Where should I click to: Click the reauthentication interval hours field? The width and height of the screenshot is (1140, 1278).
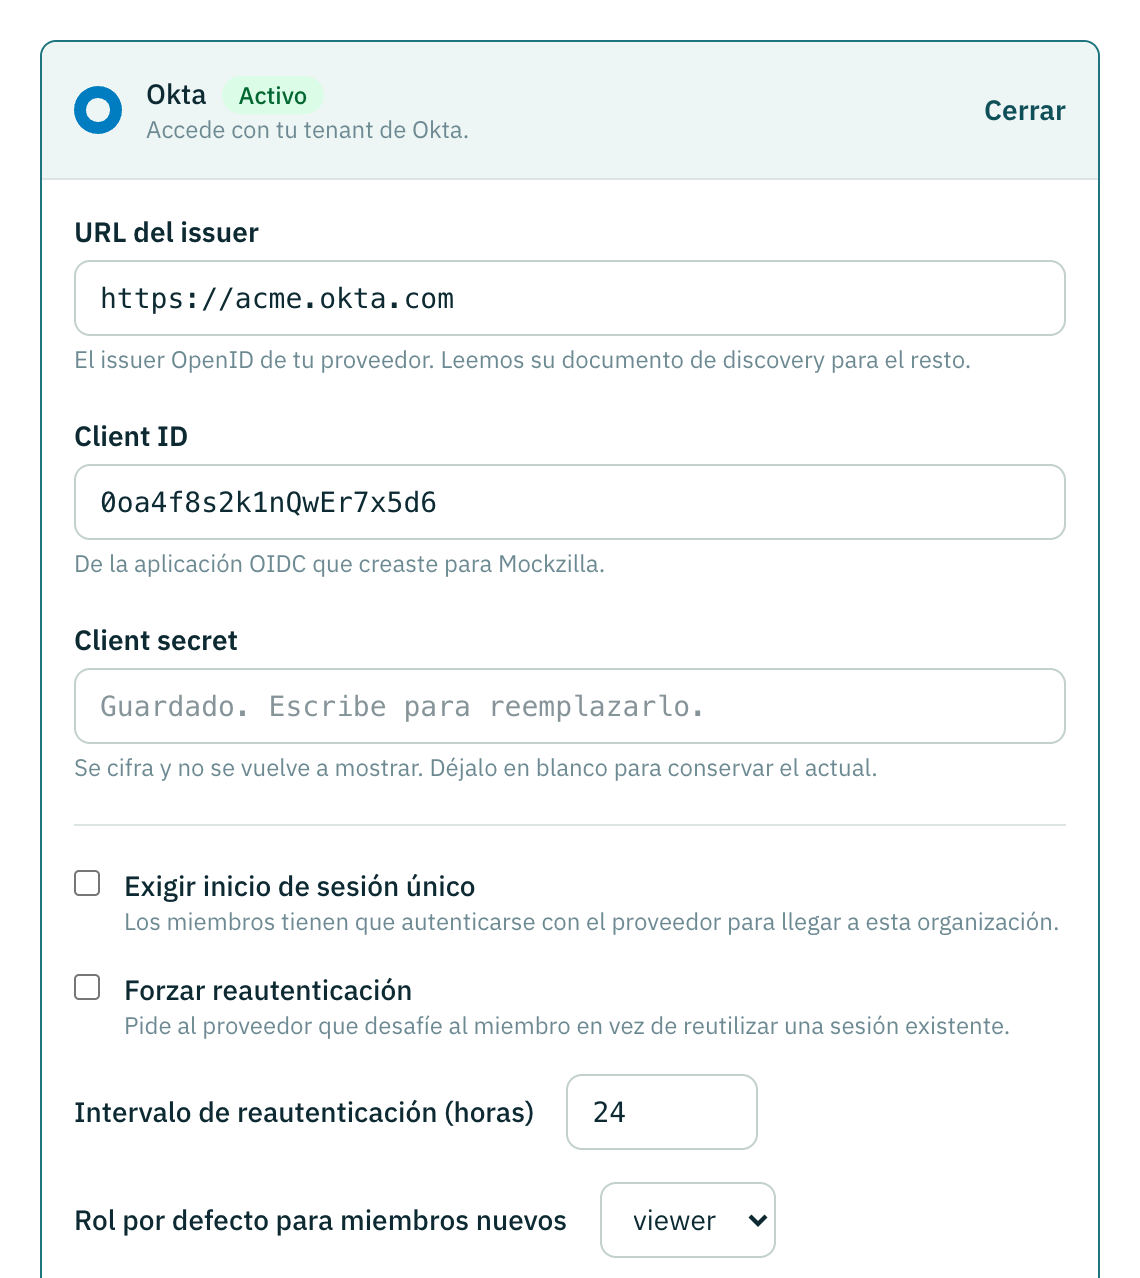click(x=662, y=1112)
